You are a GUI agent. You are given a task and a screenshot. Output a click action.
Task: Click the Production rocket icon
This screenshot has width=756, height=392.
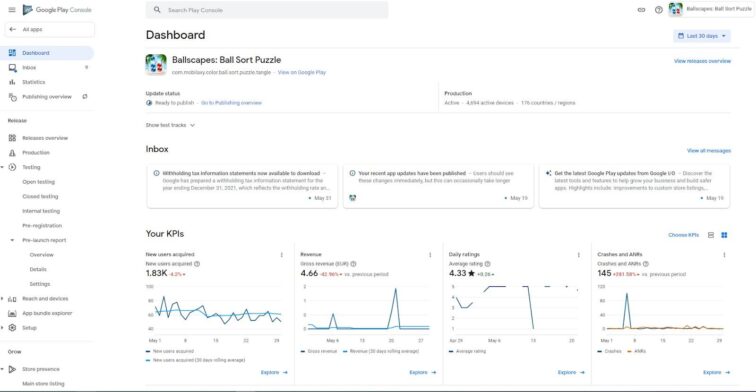pos(13,152)
